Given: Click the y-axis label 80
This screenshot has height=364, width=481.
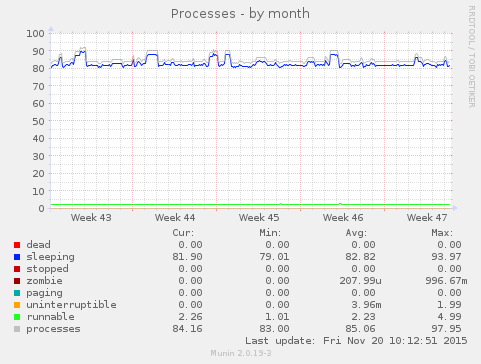Looking at the screenshot, I should pyautogui.click(x=38, y=68).
